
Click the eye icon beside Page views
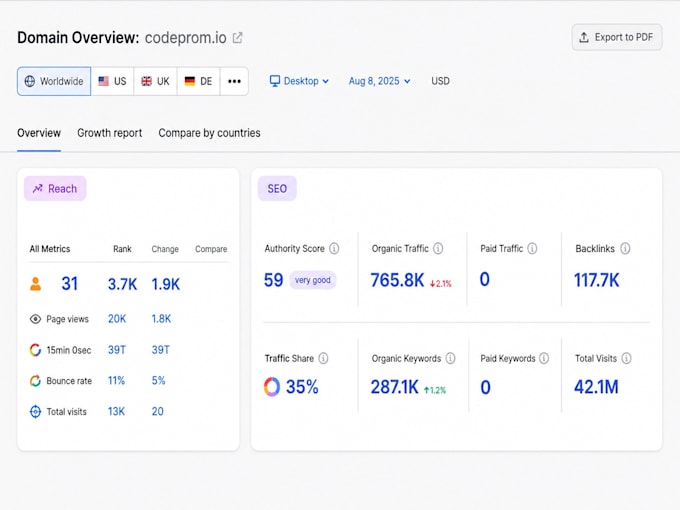(35, 319)
